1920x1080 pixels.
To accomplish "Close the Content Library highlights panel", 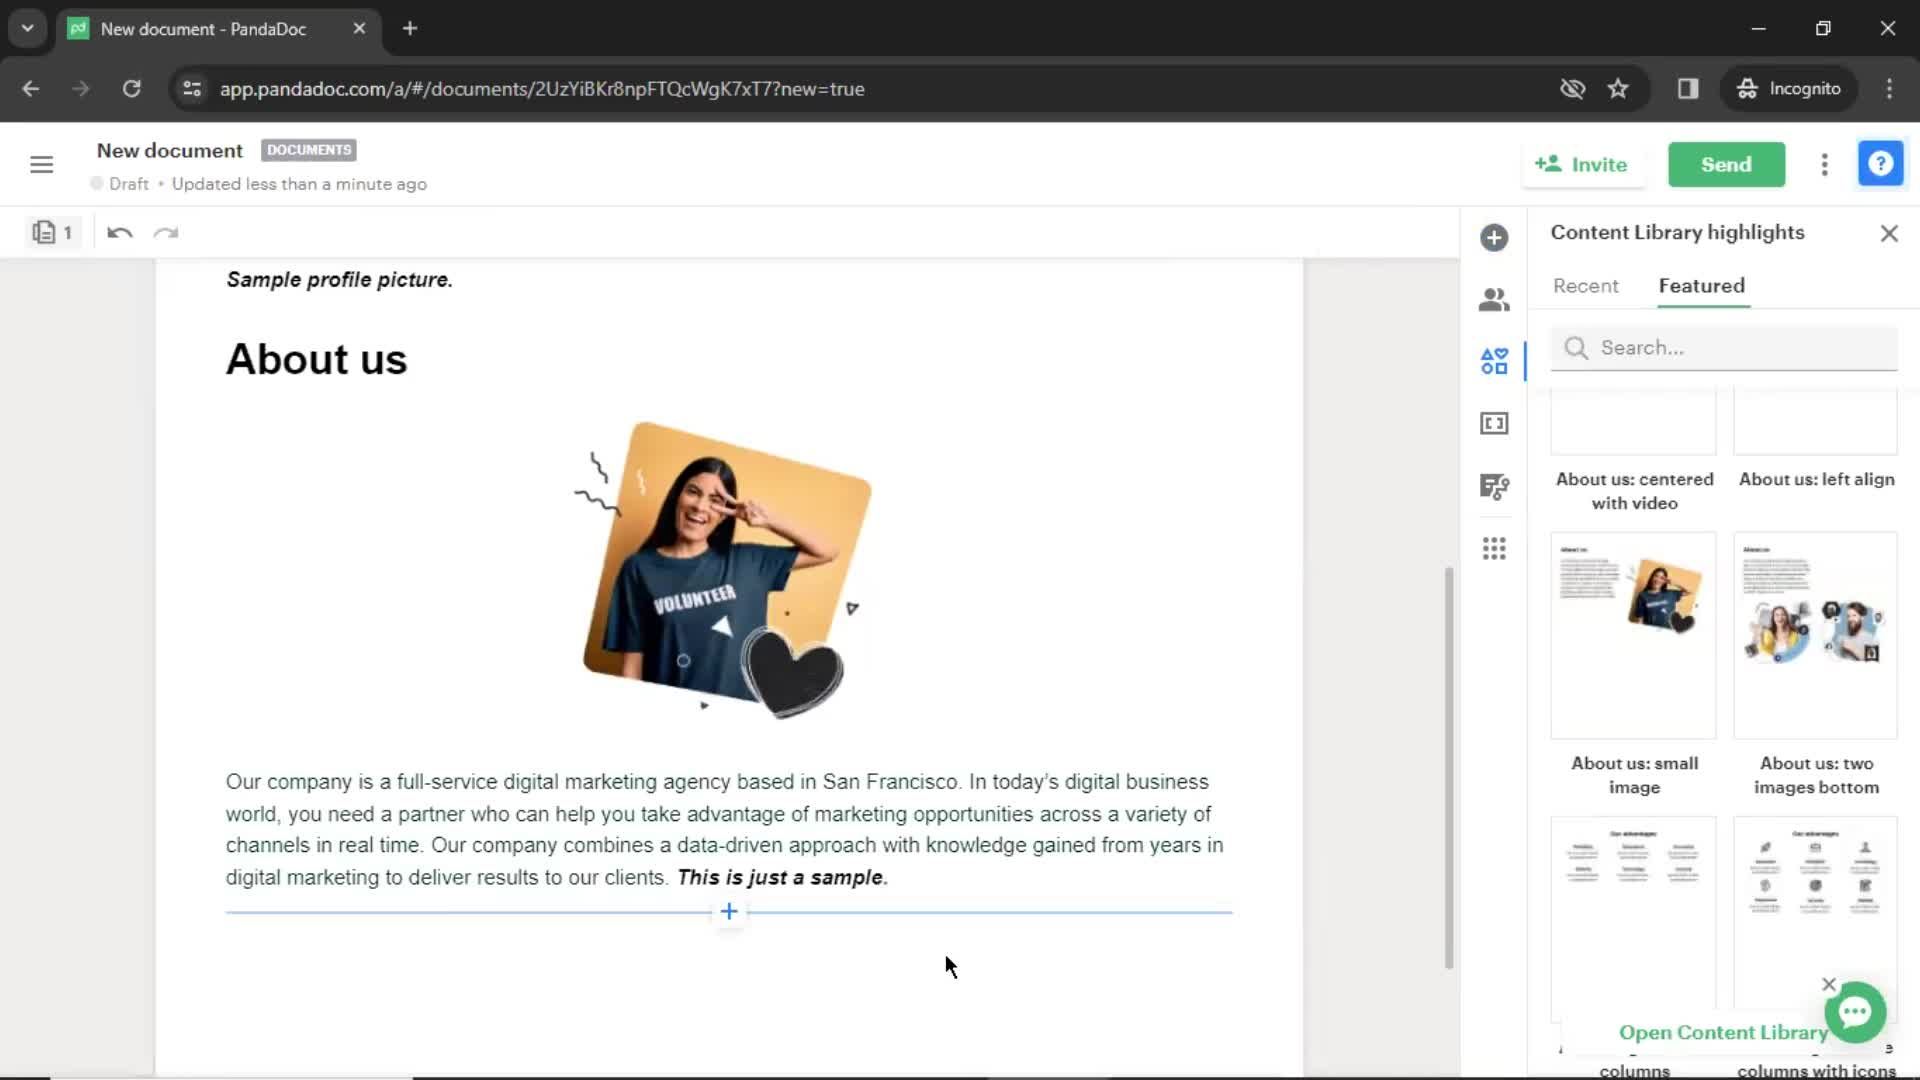I will pyautogui.click(x=1888, y=233).
